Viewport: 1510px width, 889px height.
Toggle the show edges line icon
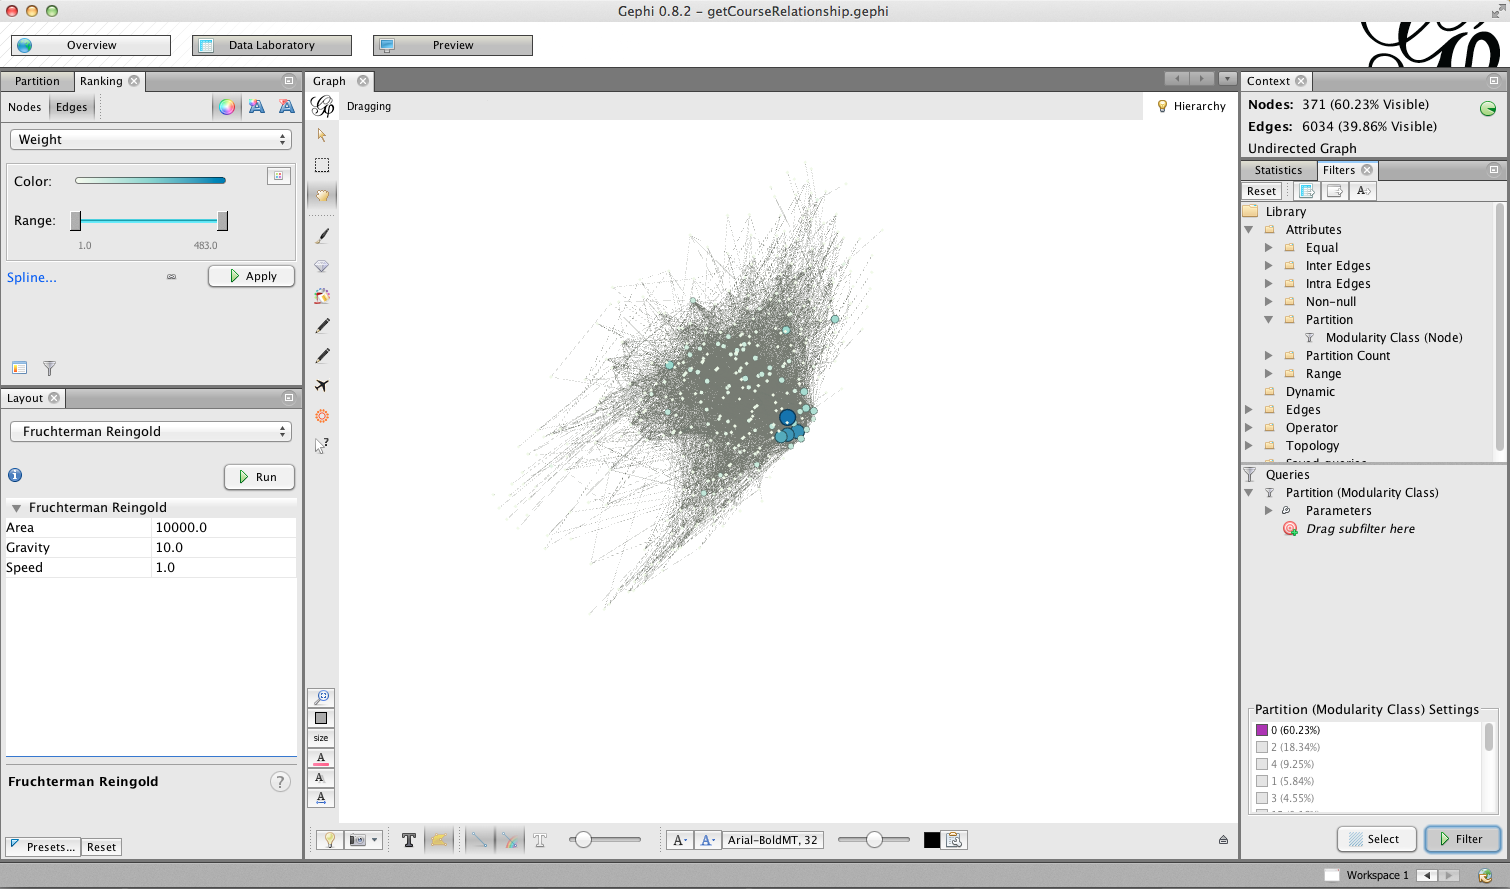pos(480,840)
